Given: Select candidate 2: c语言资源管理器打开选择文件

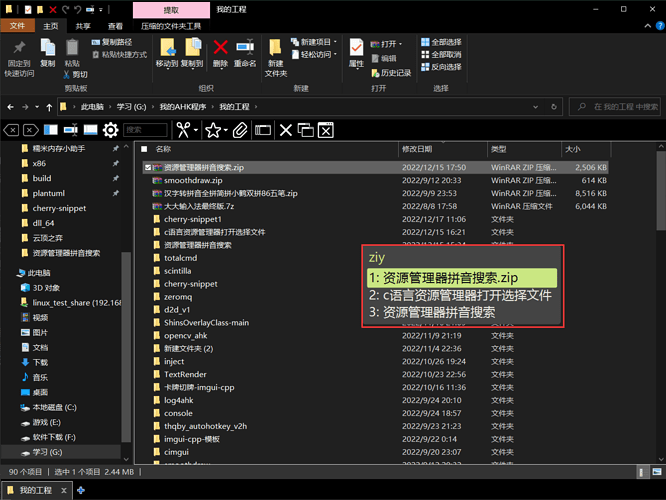Looking at the screenshot, I should pos(460,295).
